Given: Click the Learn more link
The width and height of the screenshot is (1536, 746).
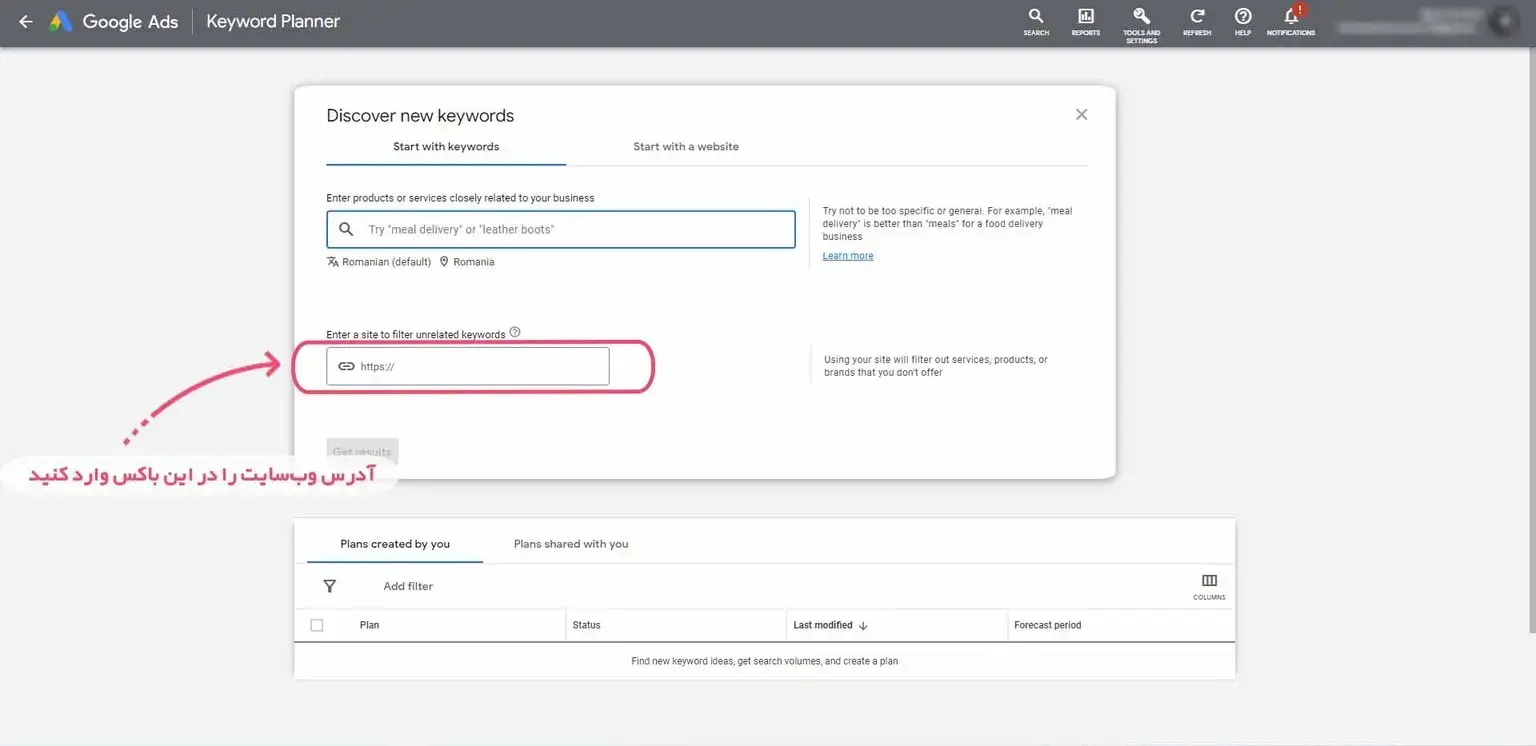Looking at the screenshot, I should [848, 256].
